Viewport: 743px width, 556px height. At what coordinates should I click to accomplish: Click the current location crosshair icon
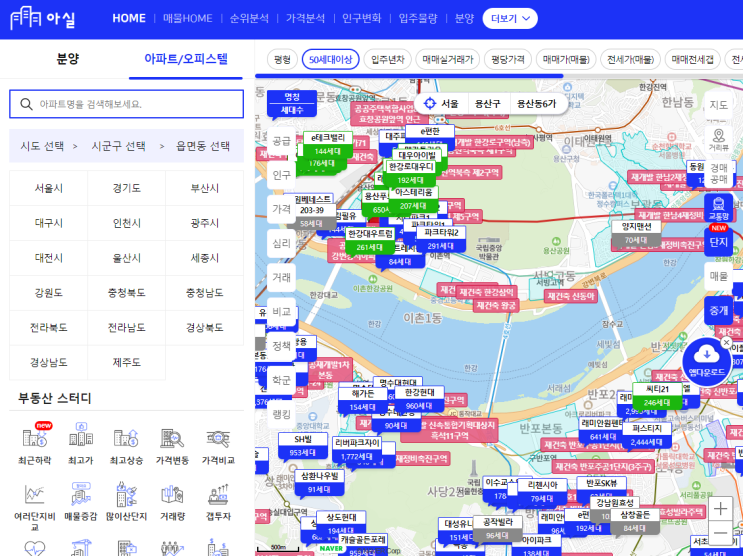430,103
